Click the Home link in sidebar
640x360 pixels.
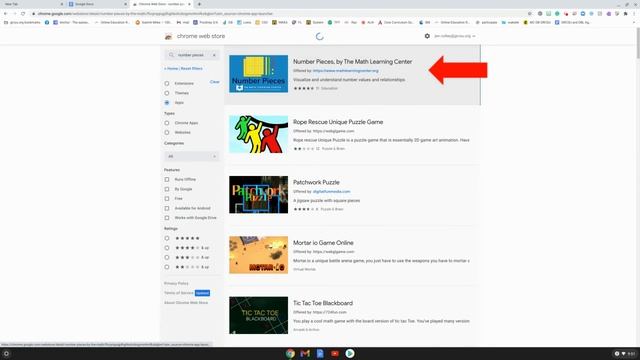(x=171, y=69)
